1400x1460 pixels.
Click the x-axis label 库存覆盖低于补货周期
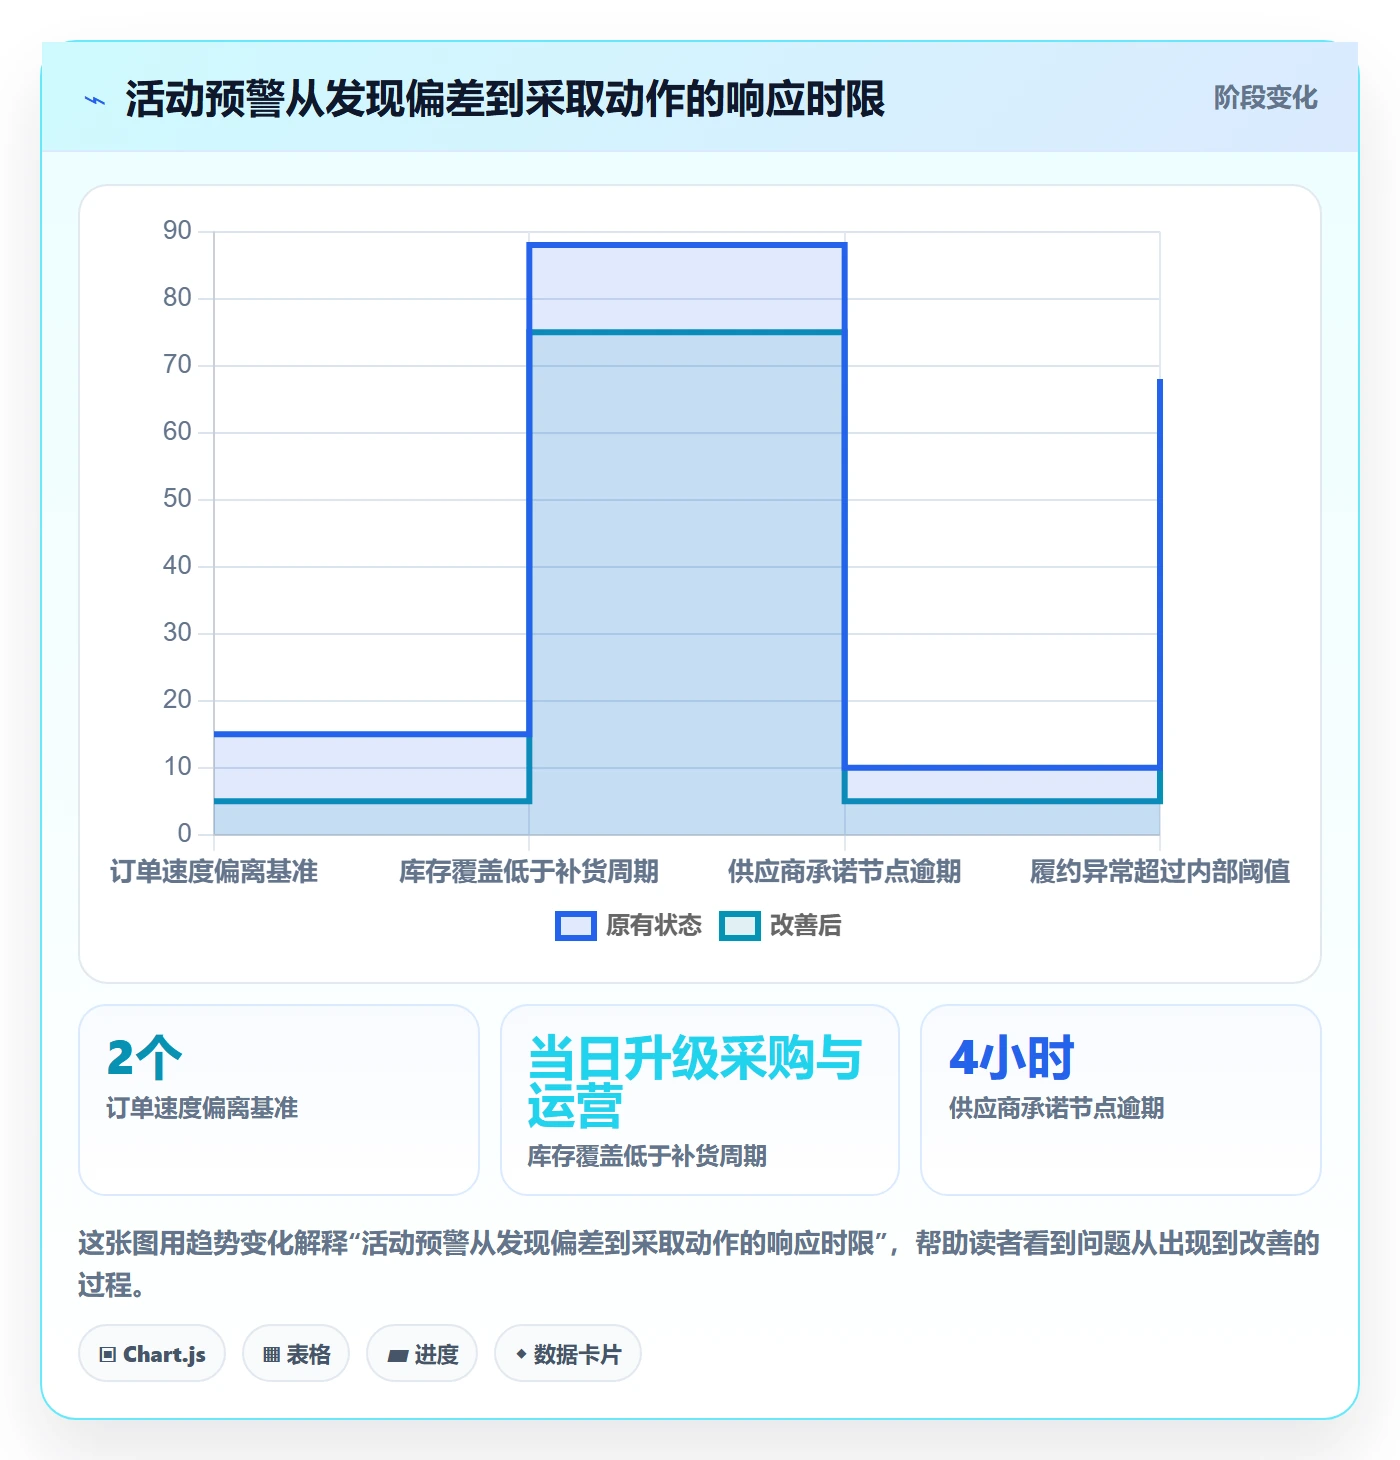(529, 872)
